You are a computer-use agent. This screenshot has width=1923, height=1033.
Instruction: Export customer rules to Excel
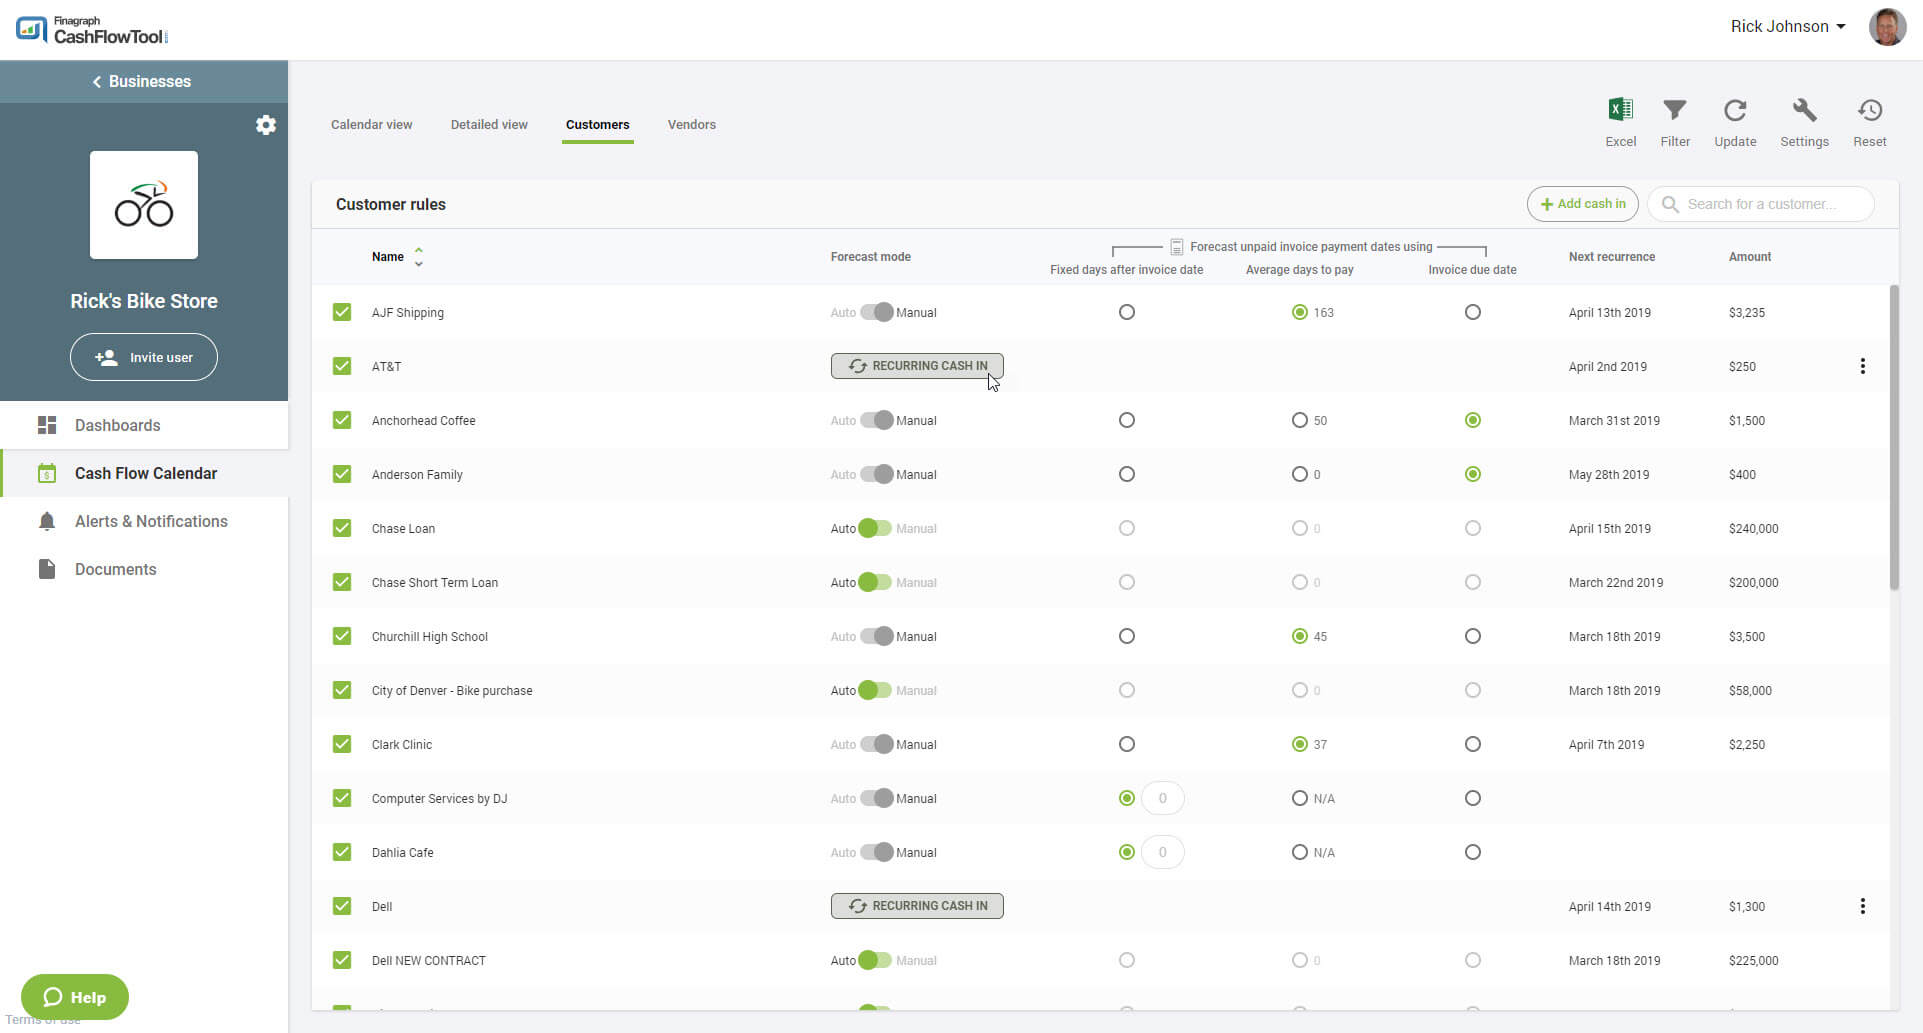click(1620, 123)
